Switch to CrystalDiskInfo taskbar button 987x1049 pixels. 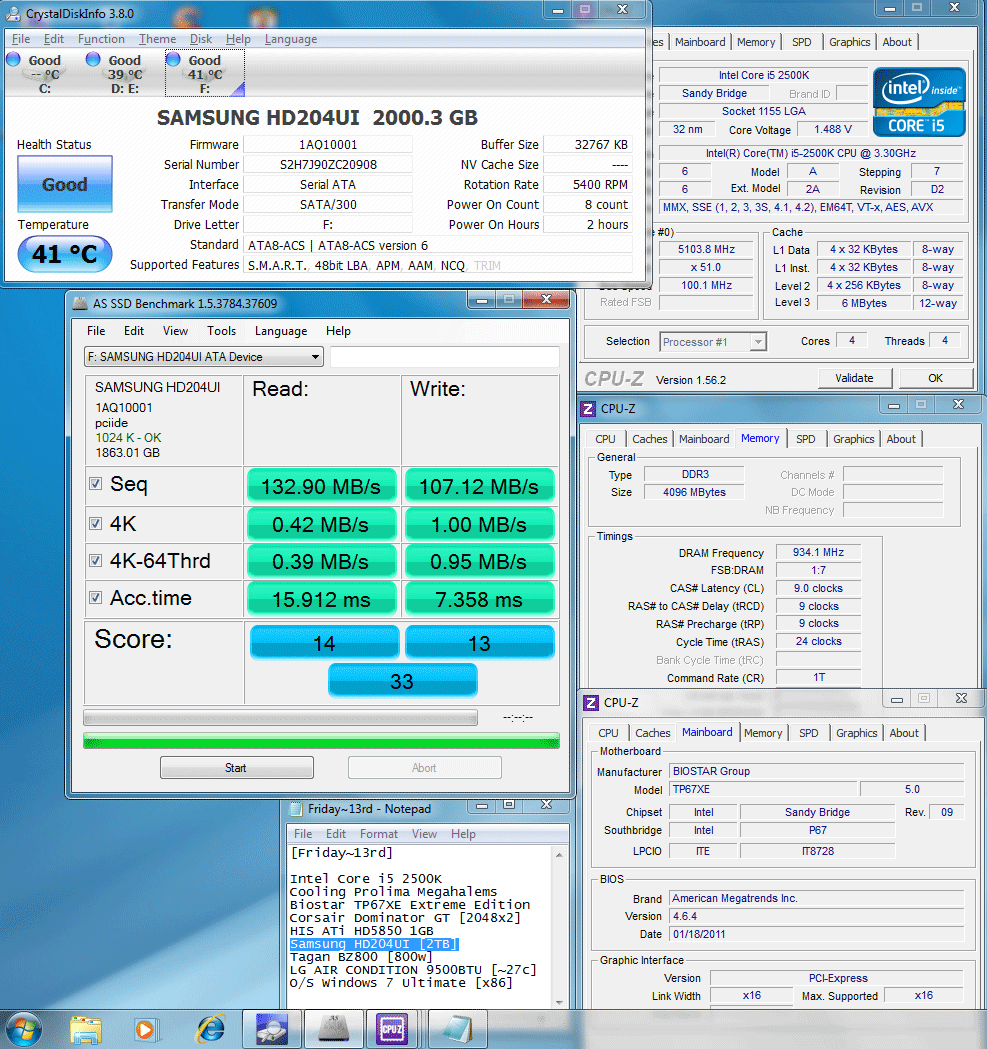coord(271,1029)
